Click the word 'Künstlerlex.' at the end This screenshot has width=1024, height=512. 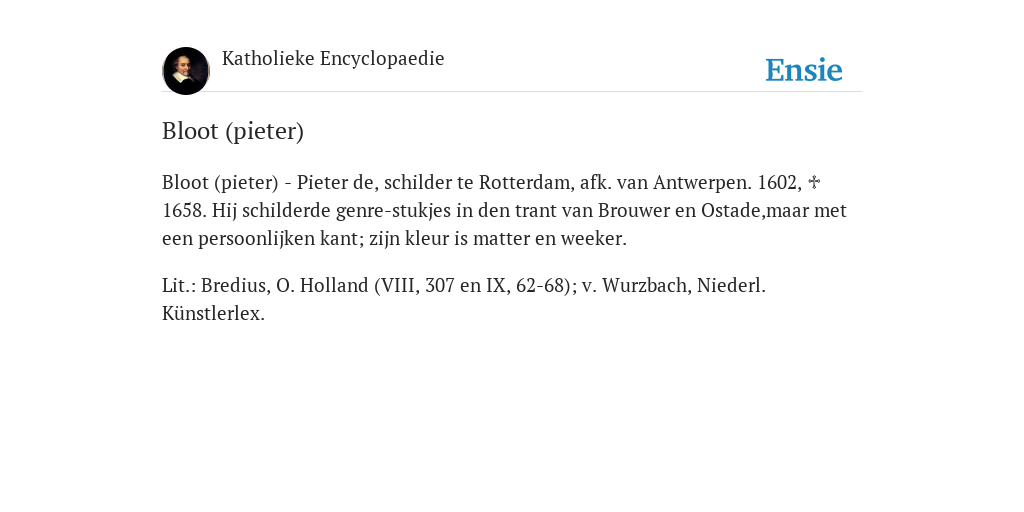pyautogui.click(x=213, y=313)
